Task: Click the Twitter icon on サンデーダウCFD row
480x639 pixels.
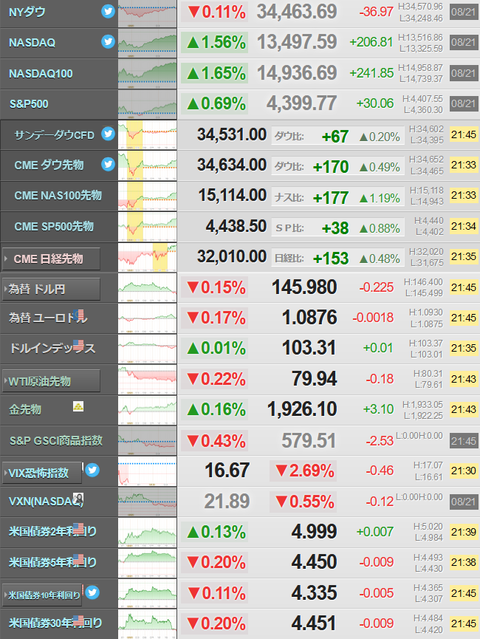Action: 108,133
